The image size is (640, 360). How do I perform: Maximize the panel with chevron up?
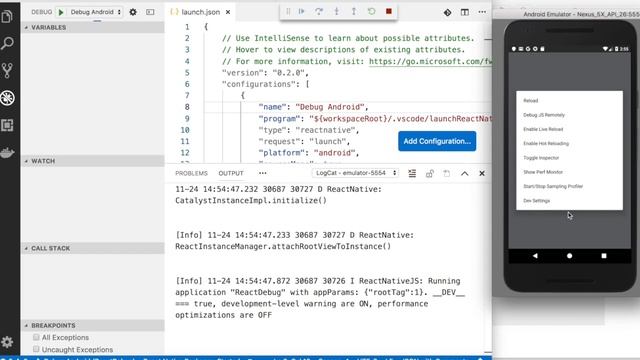[464, 173]
